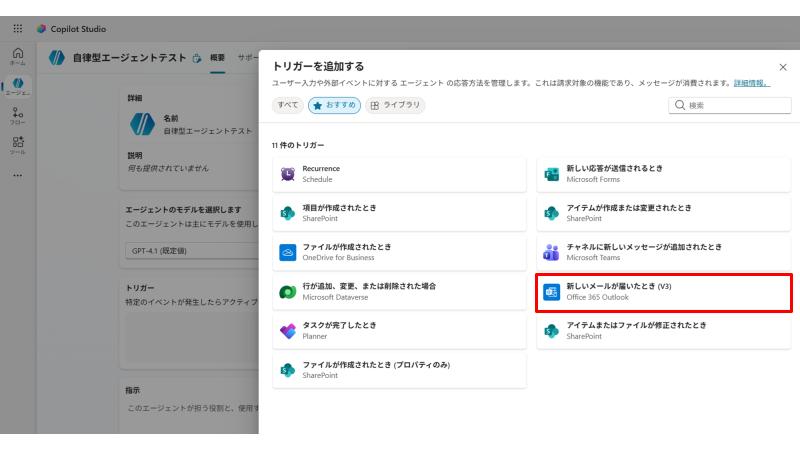
Task: Switch to the ライブラリ filter
Action: (395, 105)
